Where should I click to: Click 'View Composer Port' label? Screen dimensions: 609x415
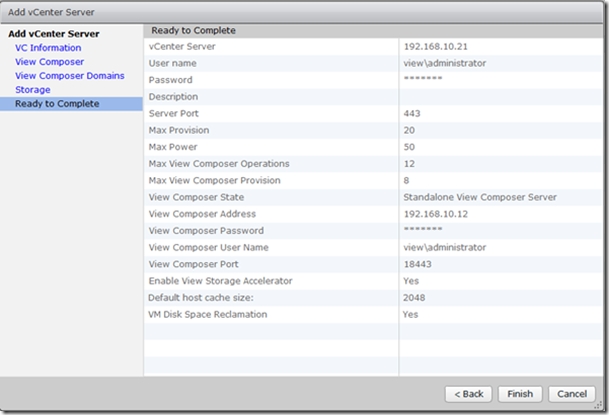click(193, 264)
